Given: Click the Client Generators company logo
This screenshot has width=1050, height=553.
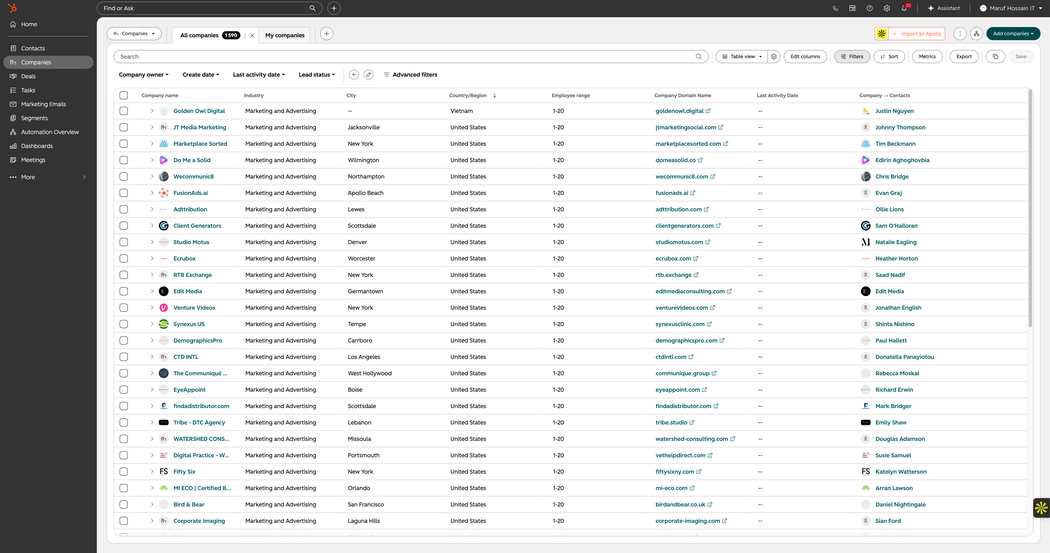Looking at the screenshot, I should (x=163, y=226).
